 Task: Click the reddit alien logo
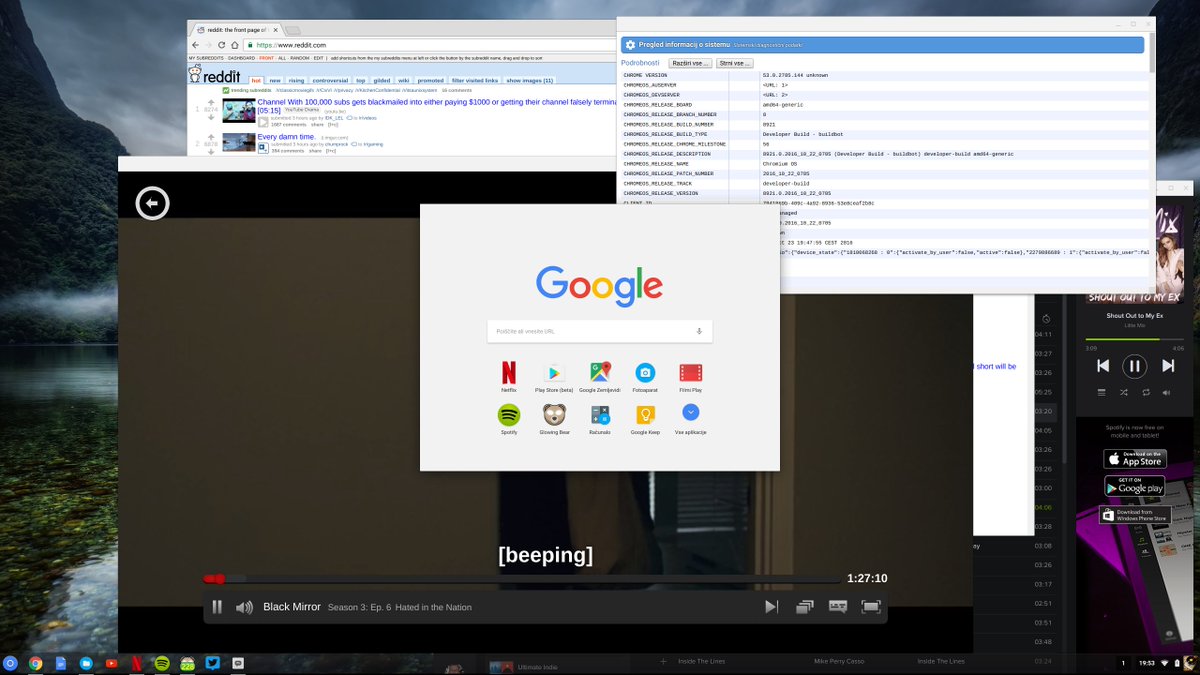(195, 73)
